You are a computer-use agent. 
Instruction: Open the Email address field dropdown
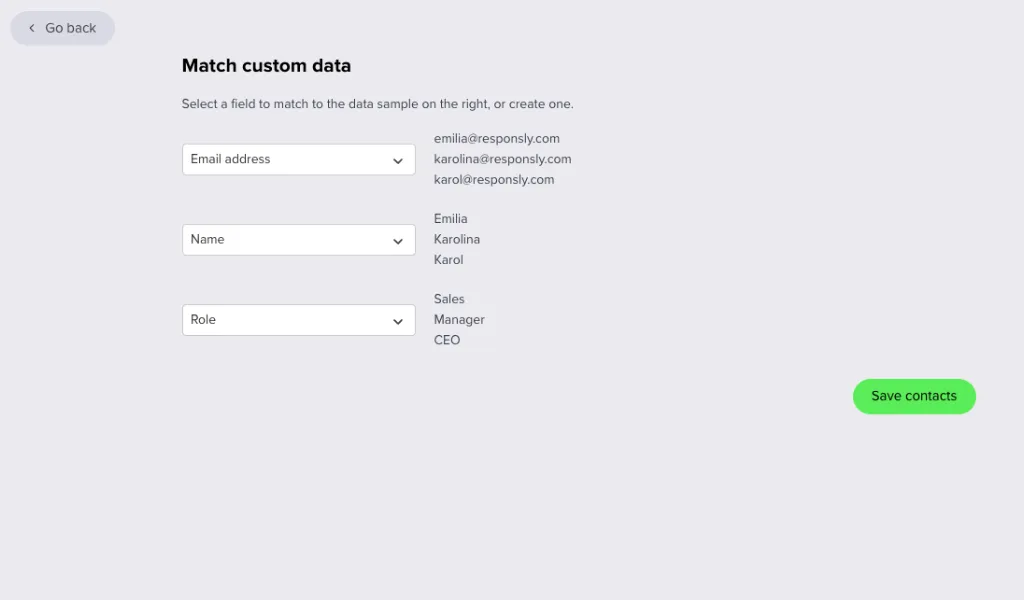(298, 160)
